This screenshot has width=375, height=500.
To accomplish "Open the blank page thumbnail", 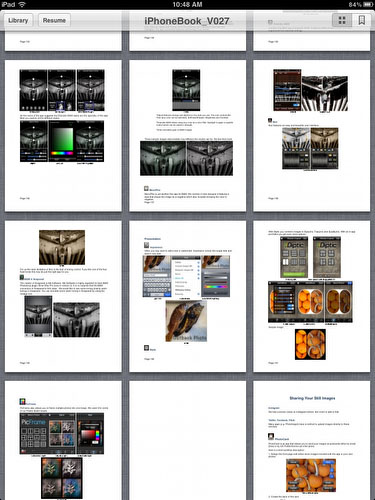I will [x=187, y=440].
